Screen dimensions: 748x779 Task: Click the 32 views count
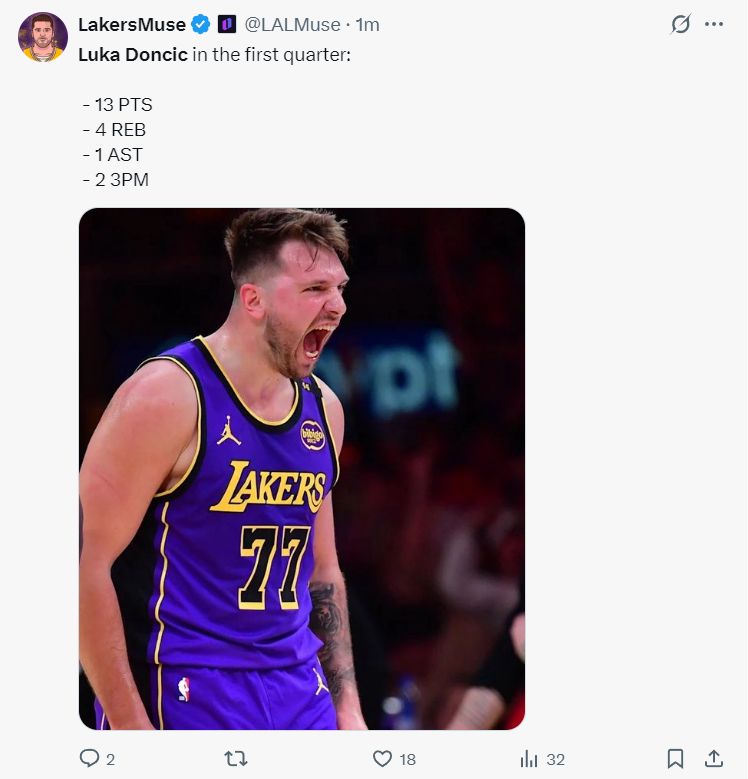tap(556, 760)
